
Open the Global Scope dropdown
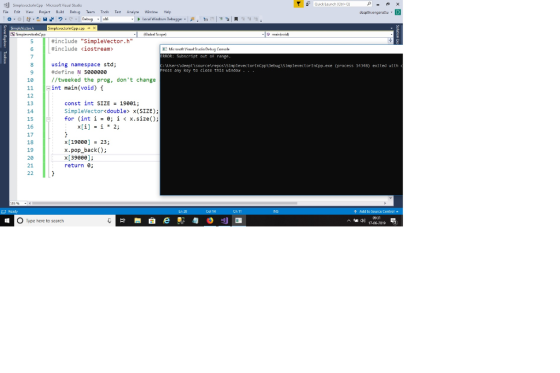click(x=201, y=34)
